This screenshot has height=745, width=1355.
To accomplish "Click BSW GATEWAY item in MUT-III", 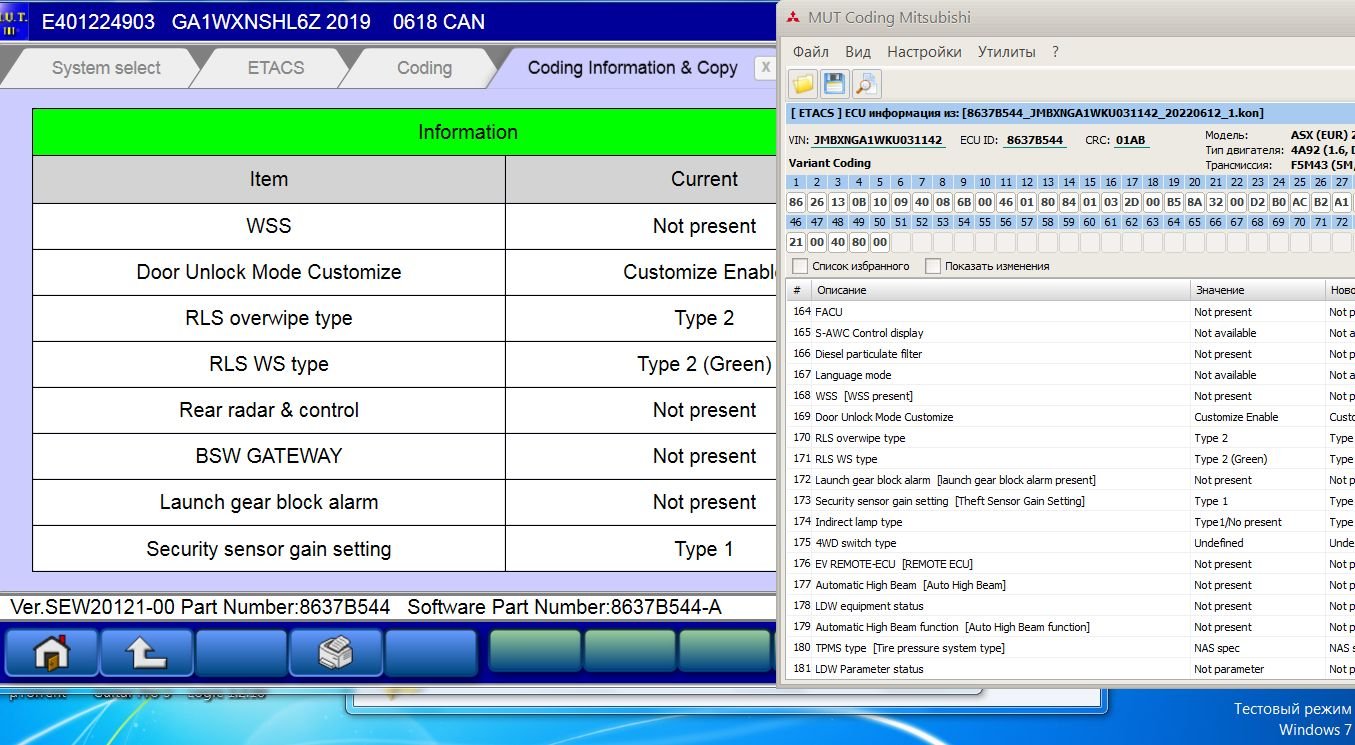I will [x=269, y=456].
